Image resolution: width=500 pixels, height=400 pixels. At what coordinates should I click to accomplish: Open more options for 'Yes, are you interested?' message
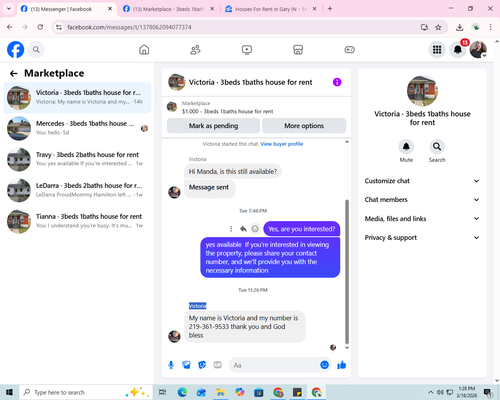tap(231, 229)
